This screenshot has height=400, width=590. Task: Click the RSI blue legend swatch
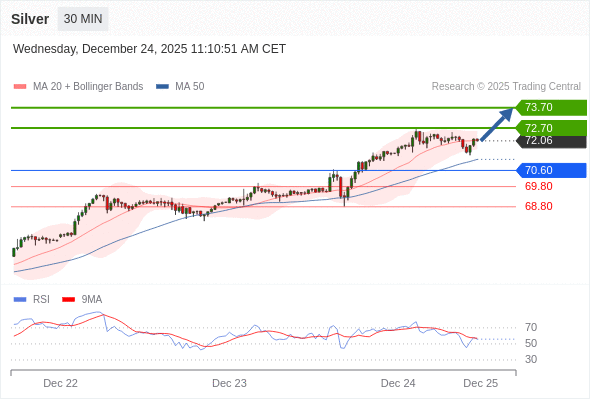coord(20,300)
